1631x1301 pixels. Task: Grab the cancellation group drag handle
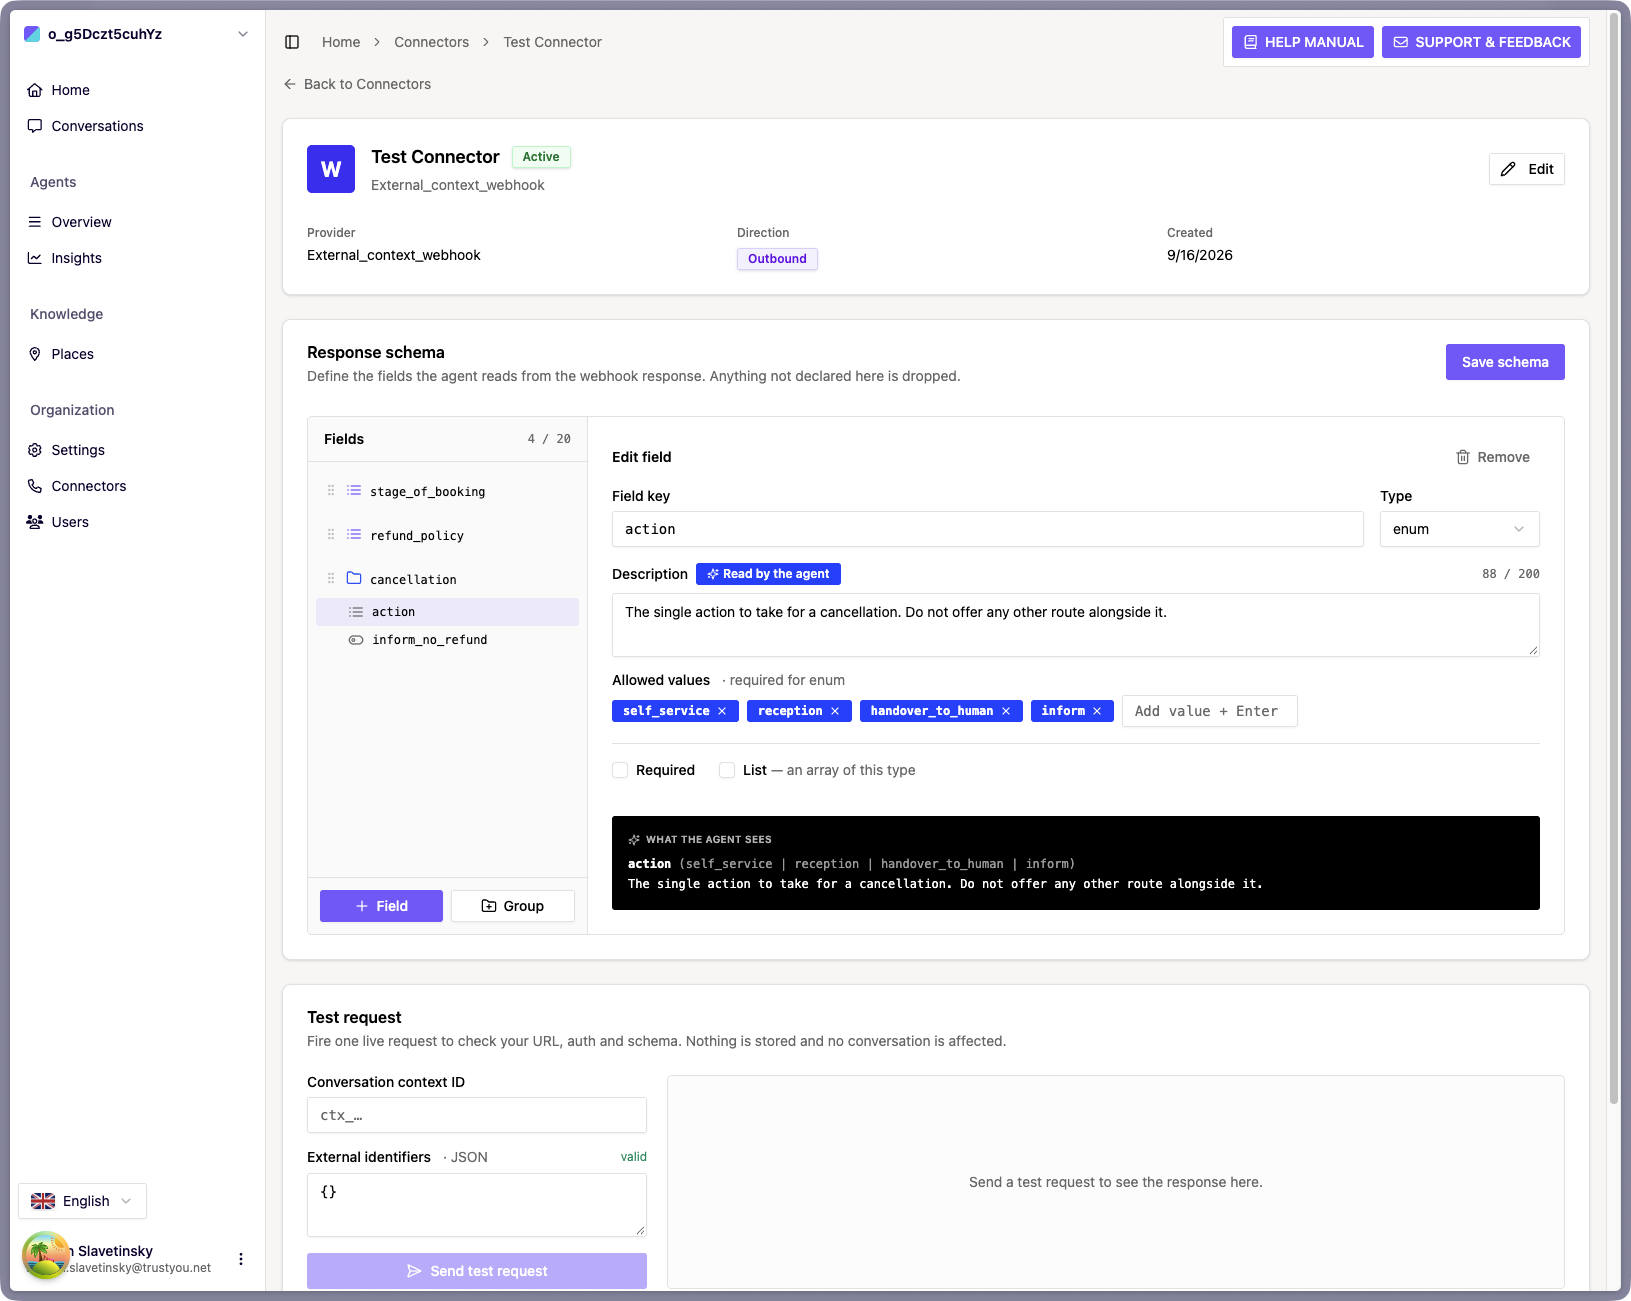click(x=331, y=579)
